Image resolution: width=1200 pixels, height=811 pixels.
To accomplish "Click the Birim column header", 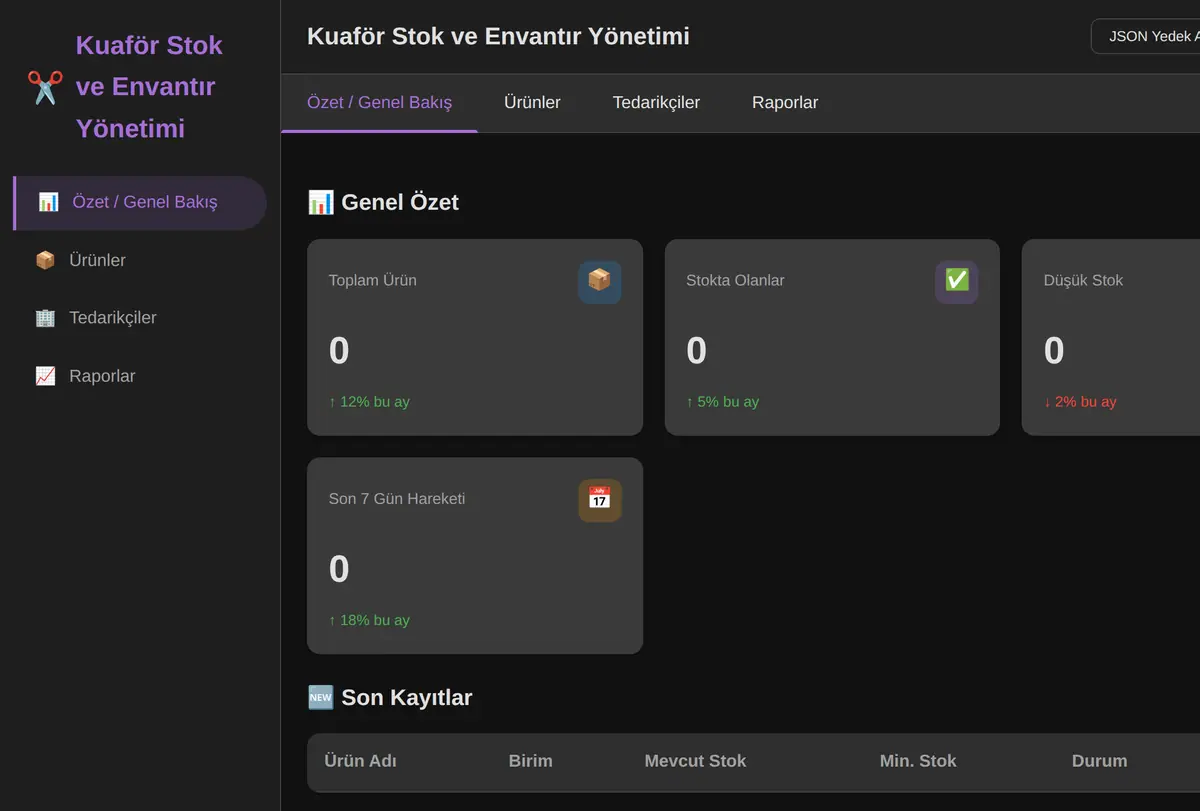I will click(x=530, y=761).
